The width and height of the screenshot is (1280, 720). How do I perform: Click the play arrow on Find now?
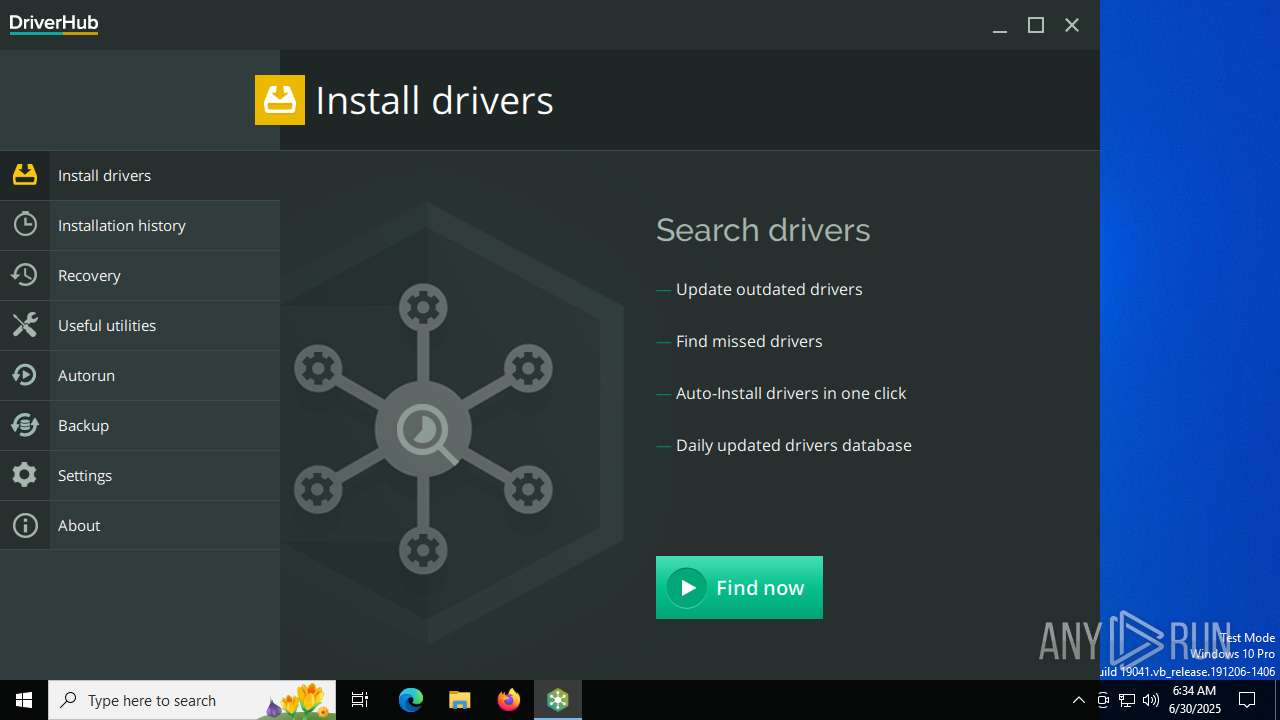(x=687, y=588)
